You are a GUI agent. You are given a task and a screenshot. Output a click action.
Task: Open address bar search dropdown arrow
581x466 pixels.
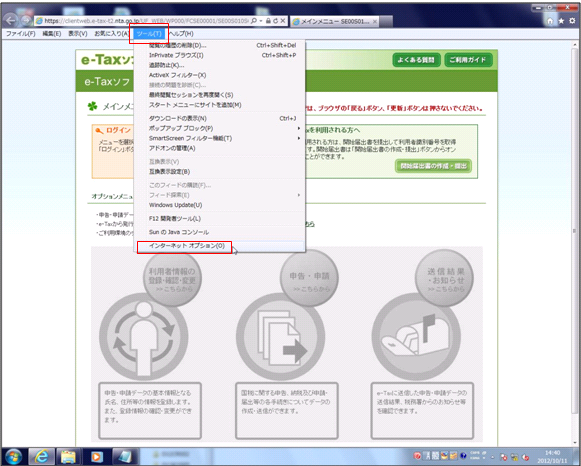tap(260, 21)
